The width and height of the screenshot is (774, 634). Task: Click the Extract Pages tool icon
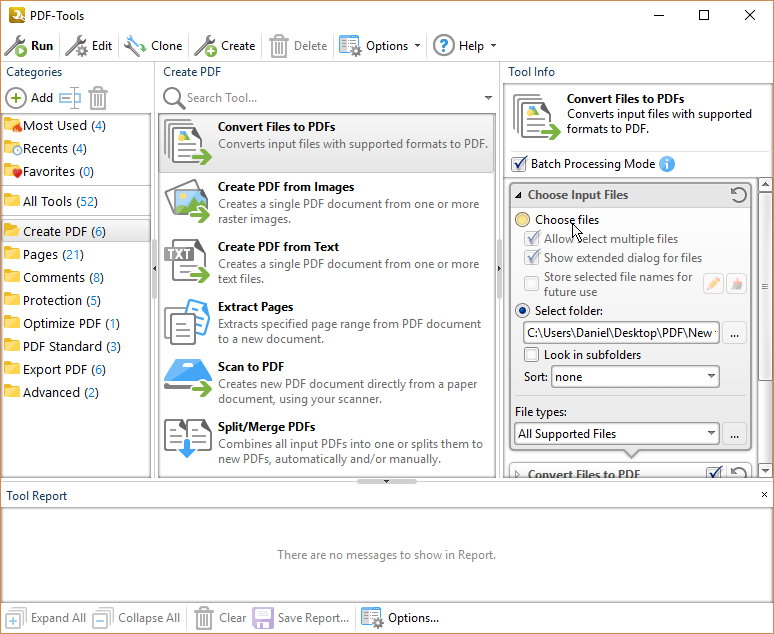pos(188,322)
